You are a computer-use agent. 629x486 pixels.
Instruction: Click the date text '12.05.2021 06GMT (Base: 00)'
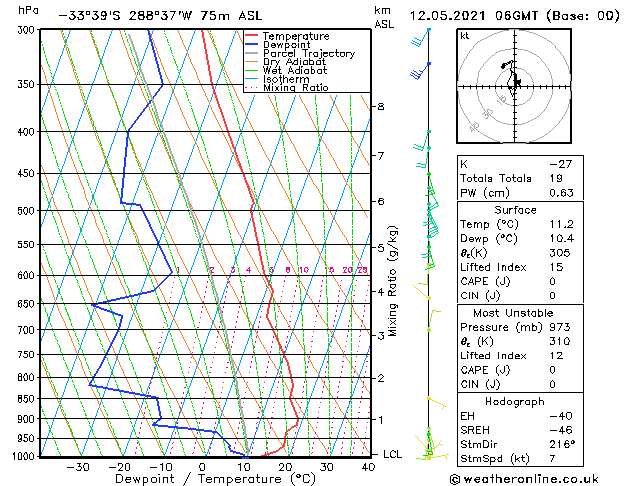tap(515, 16)
